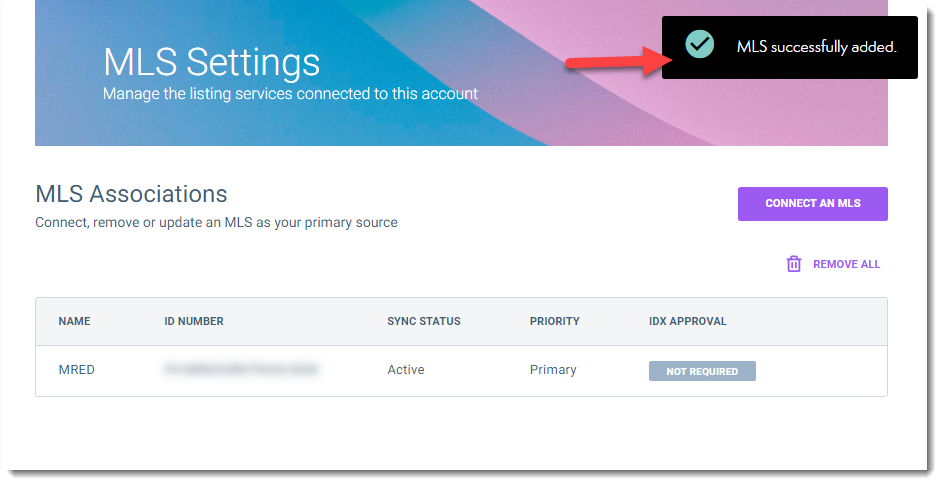Sort by the PRIORITY column header
Viewport: 942px width, 485px height.
[555, 321]
